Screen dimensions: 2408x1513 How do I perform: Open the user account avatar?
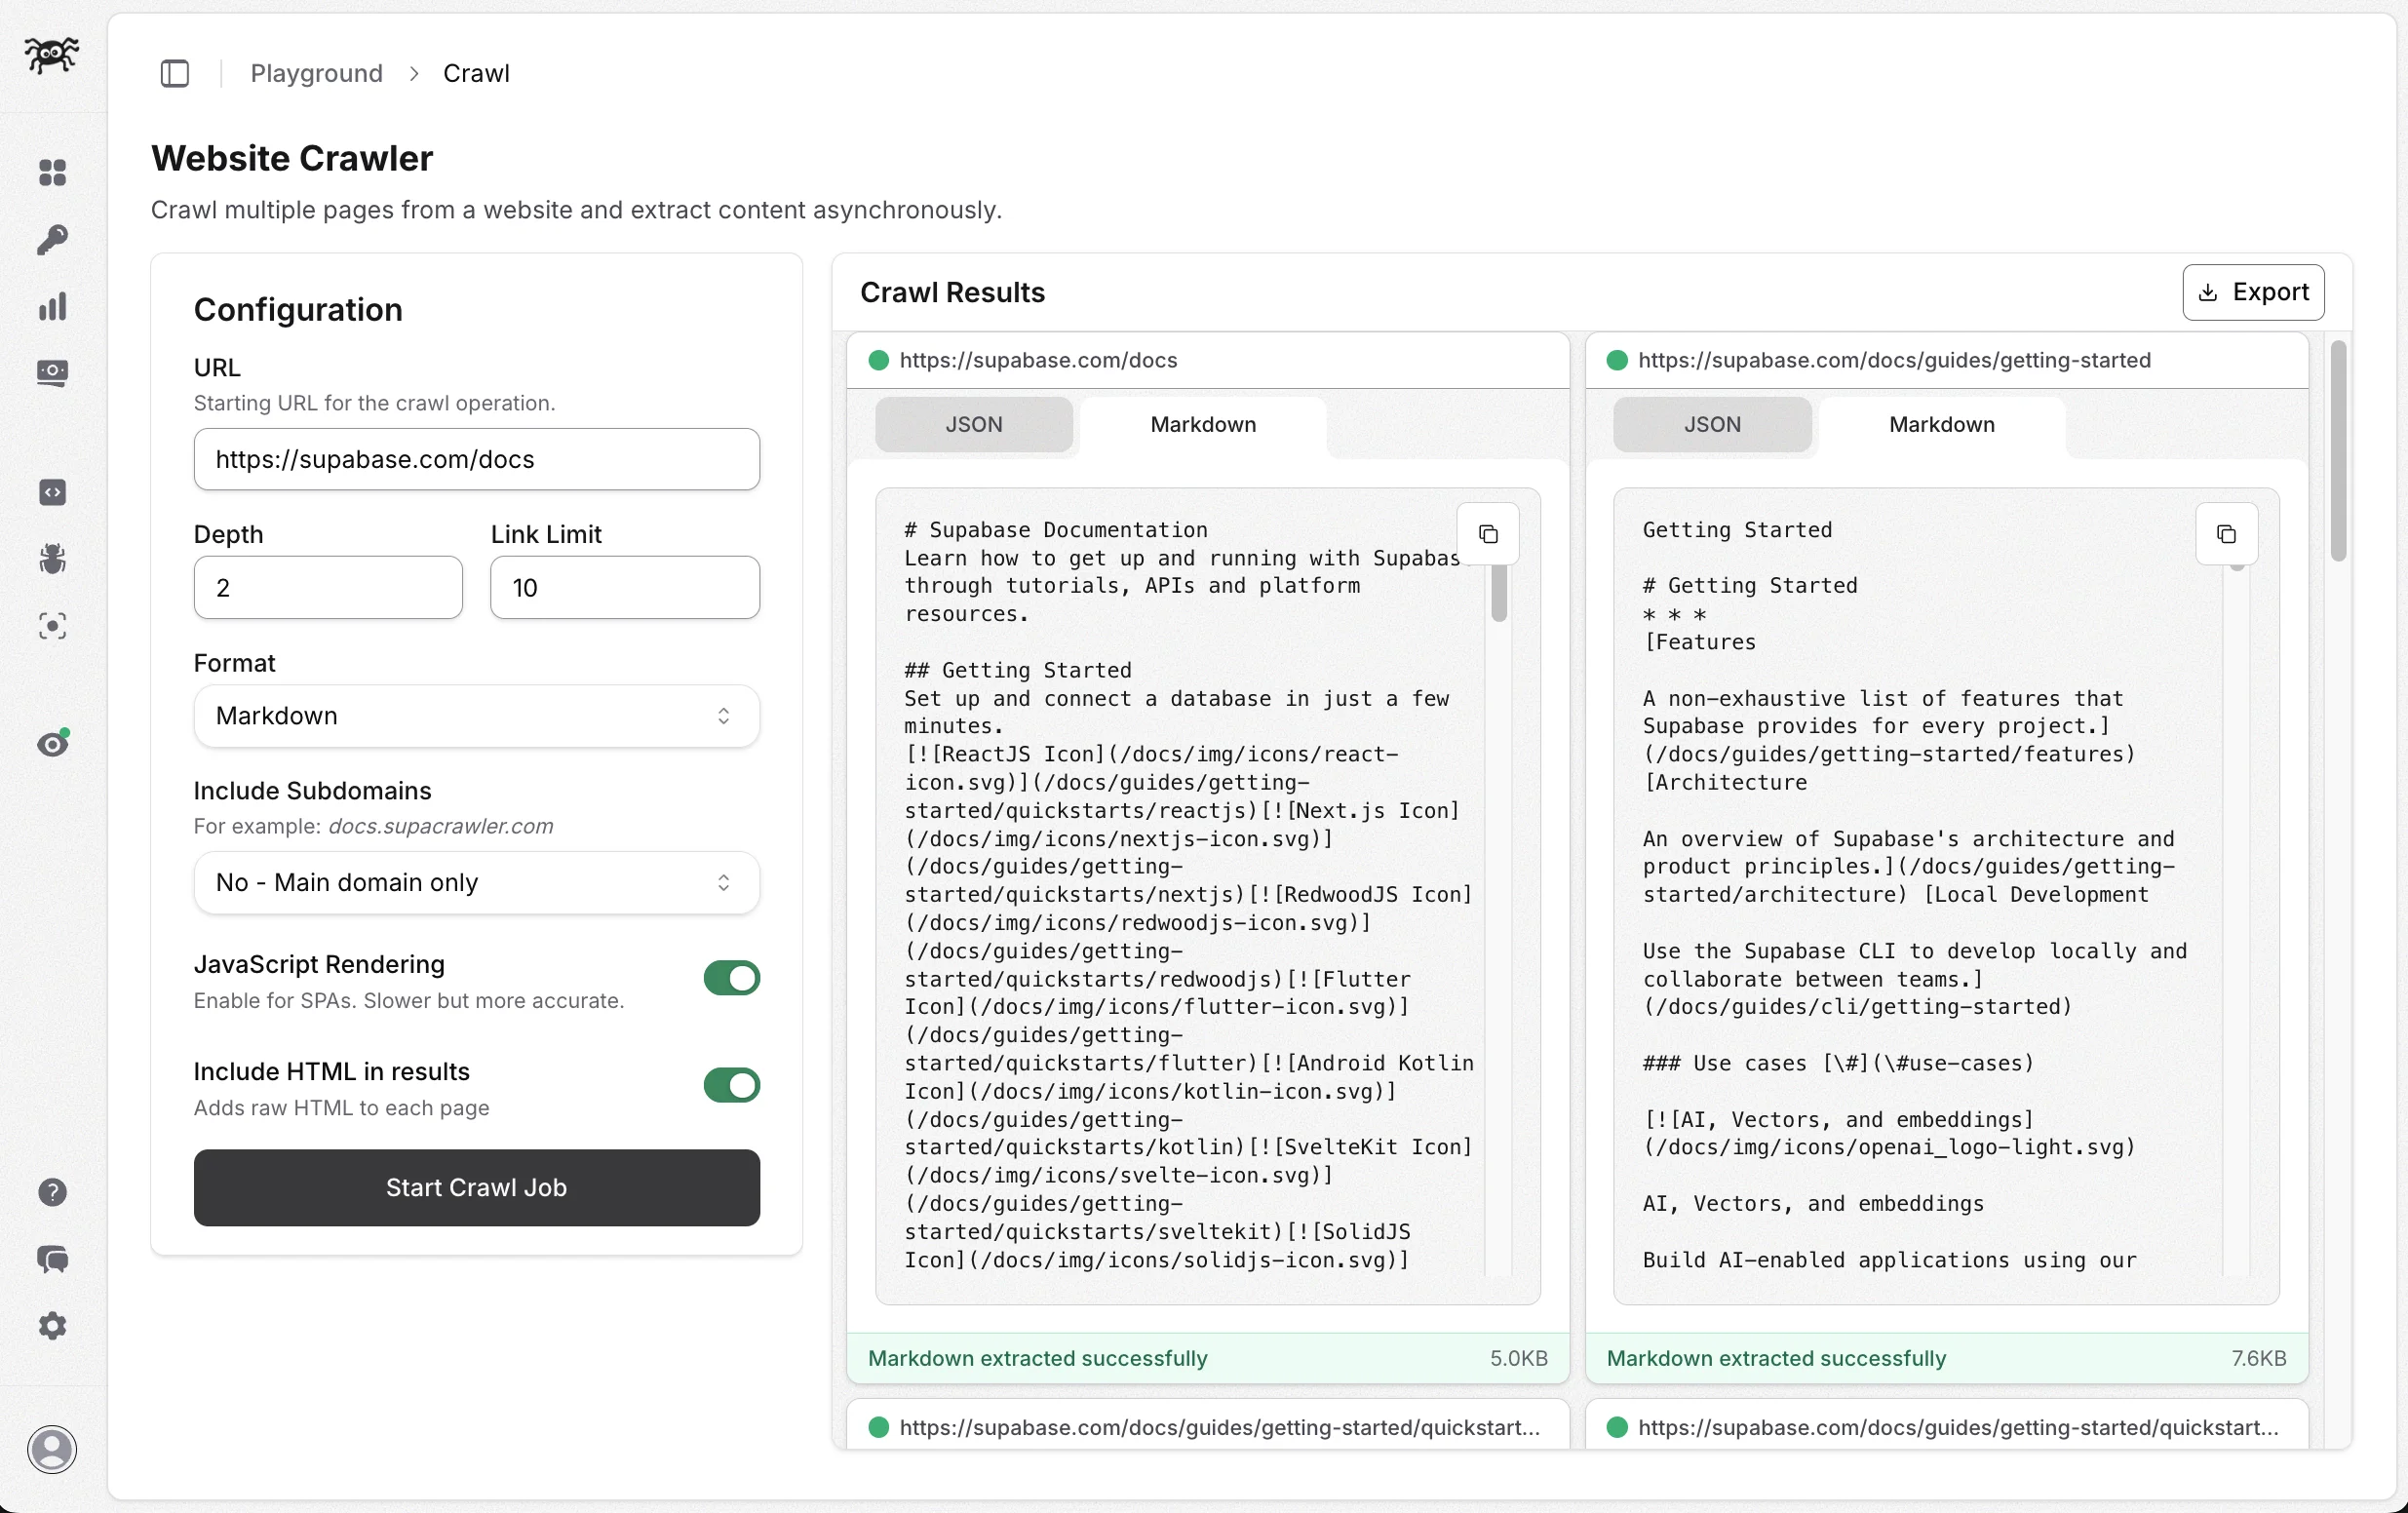(x=52, y=1449)
